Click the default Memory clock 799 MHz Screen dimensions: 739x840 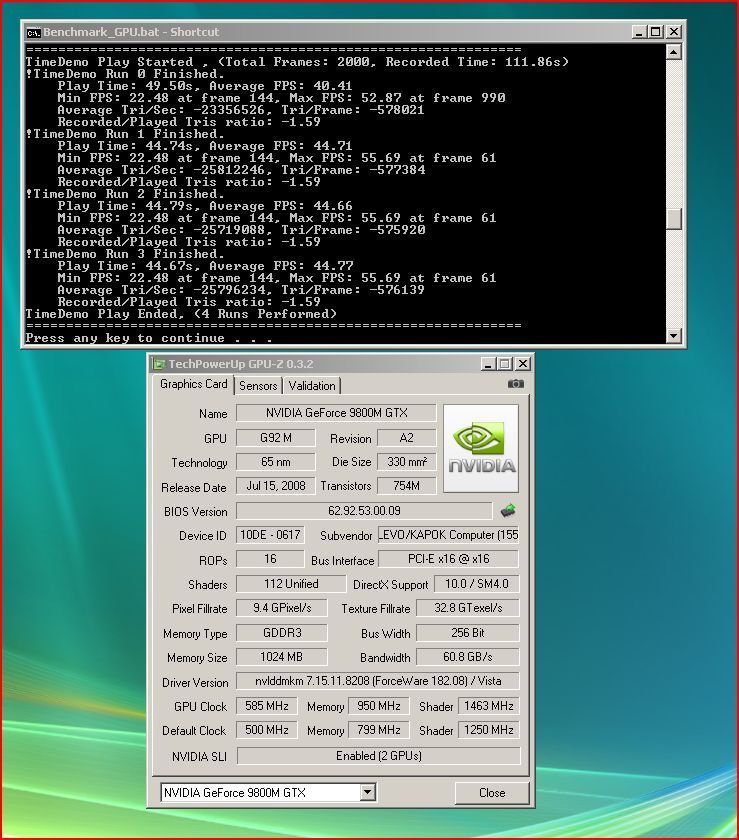[379, 730]
